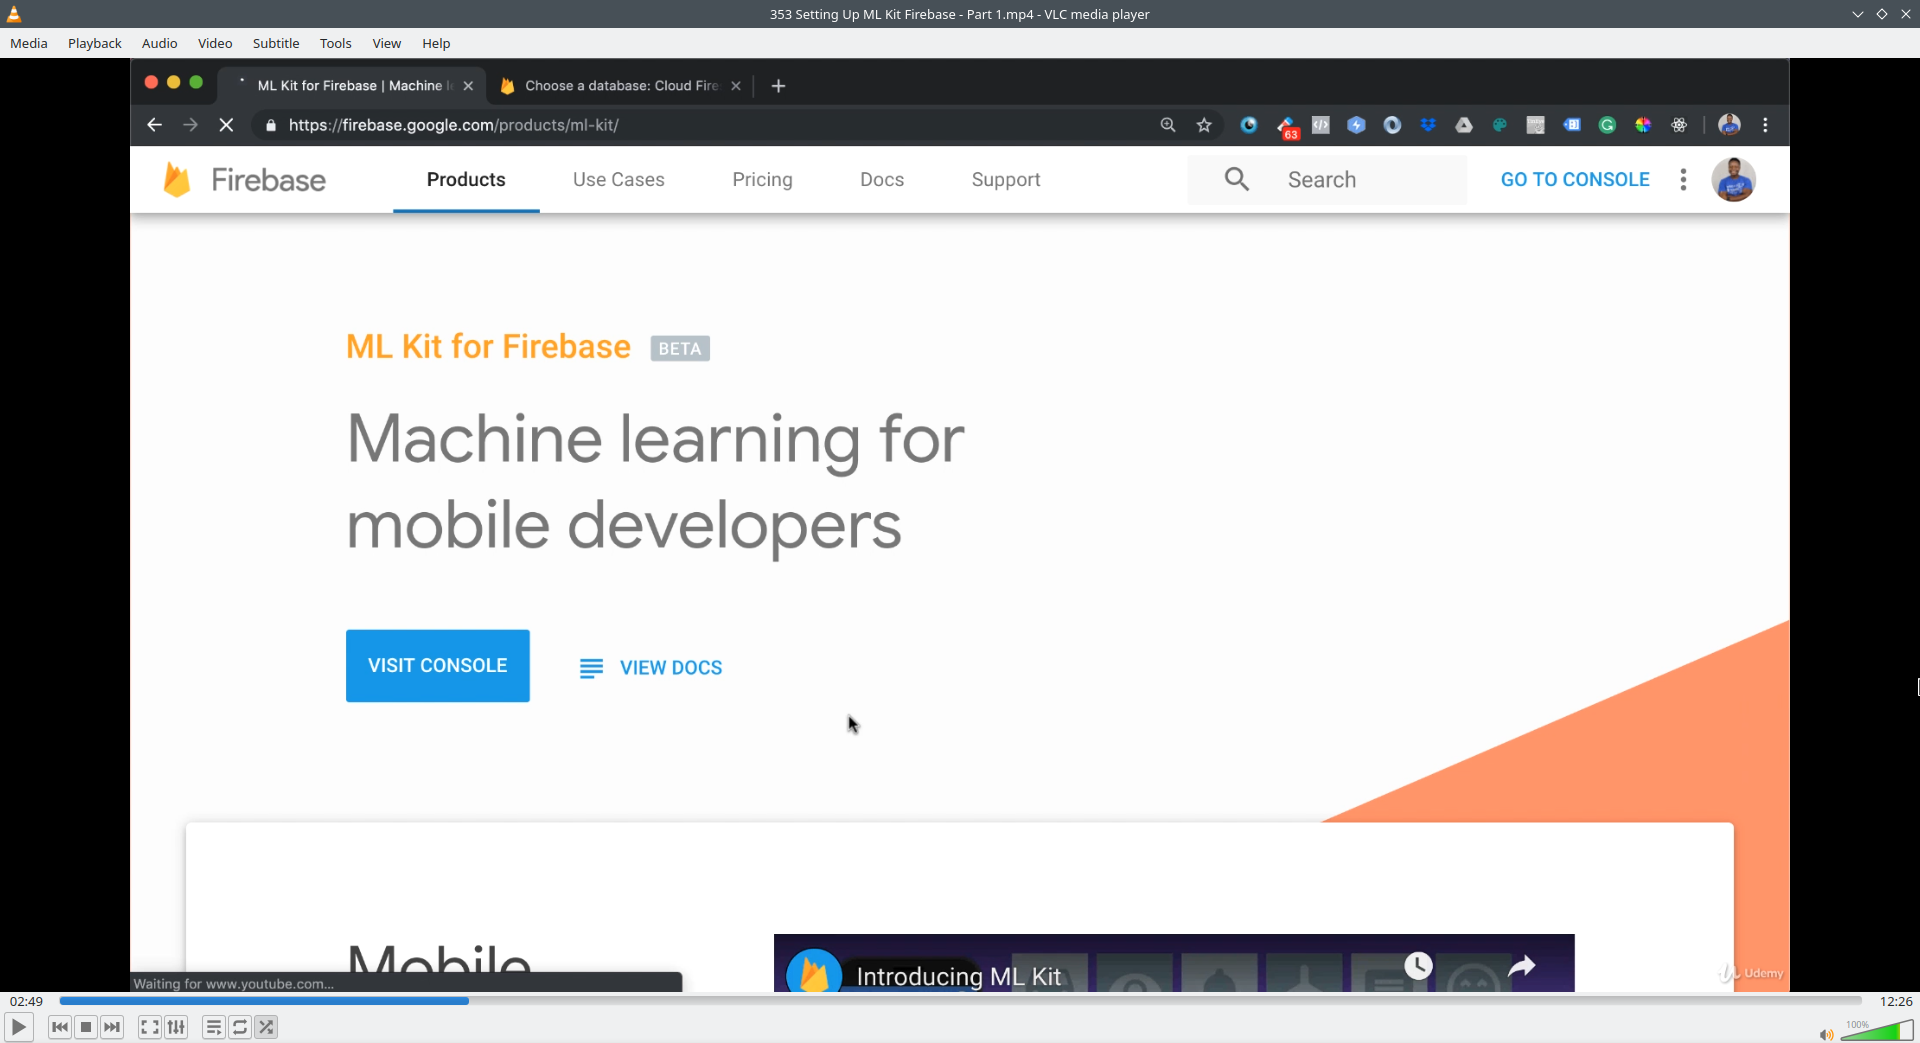Open the Chrome three-dot menu
This screenshot has width=1920, height=1043.
(x=1765, y=125)
